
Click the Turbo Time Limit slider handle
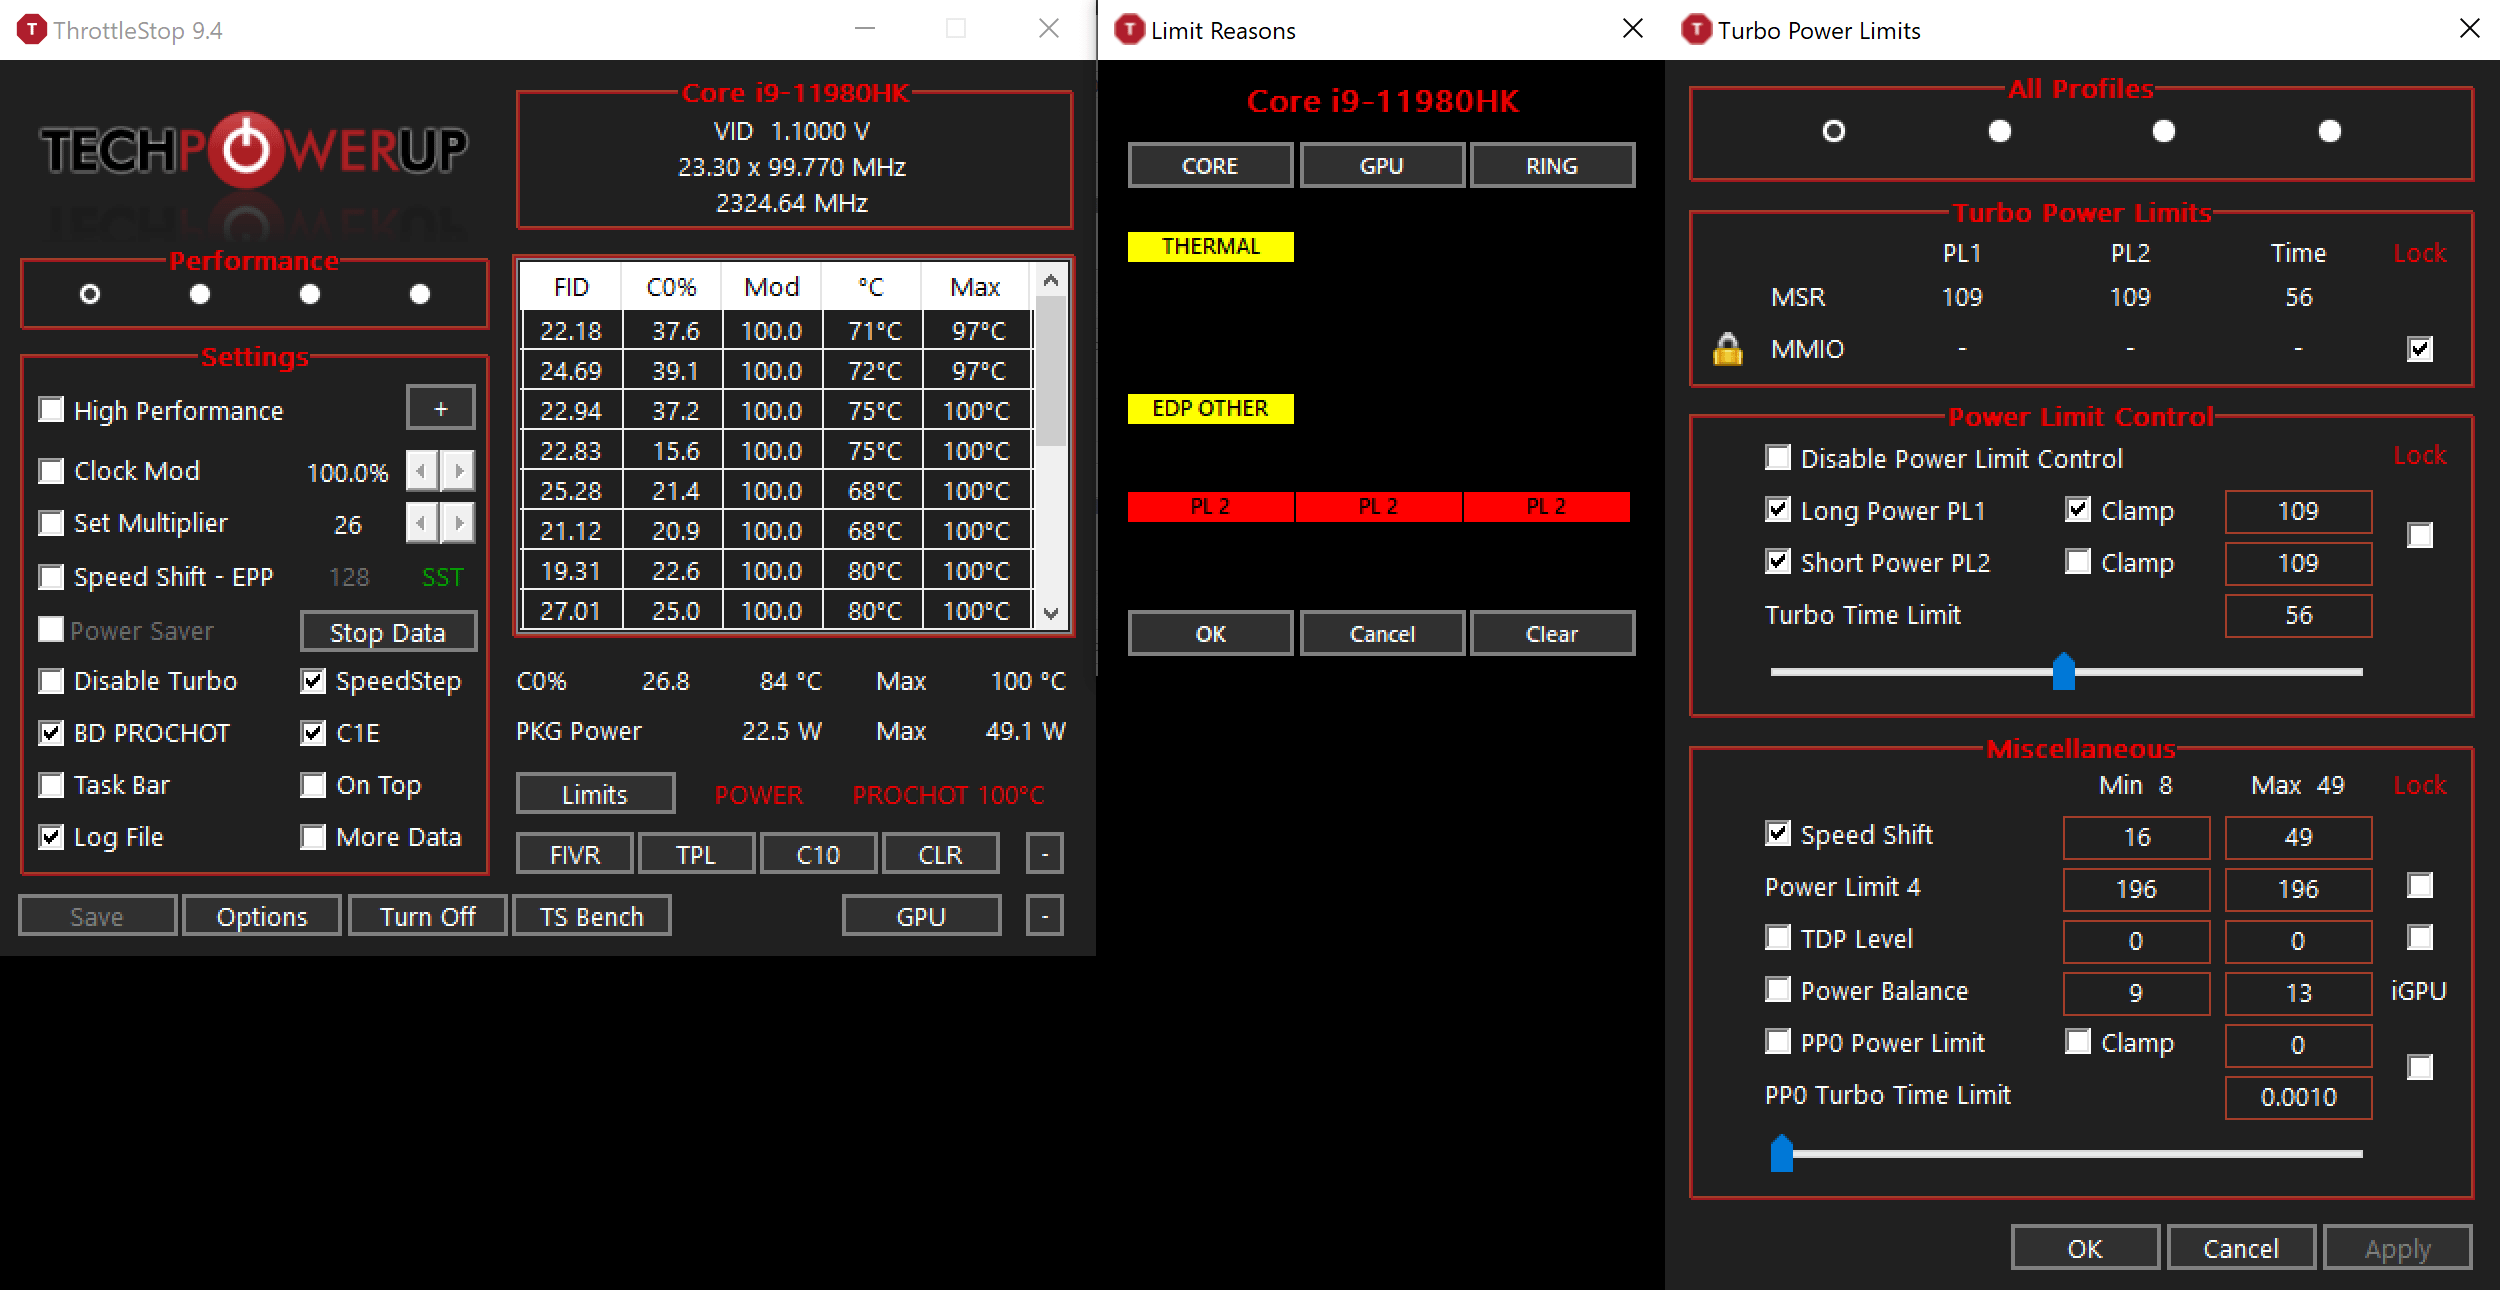click(x=2062, y=673)
